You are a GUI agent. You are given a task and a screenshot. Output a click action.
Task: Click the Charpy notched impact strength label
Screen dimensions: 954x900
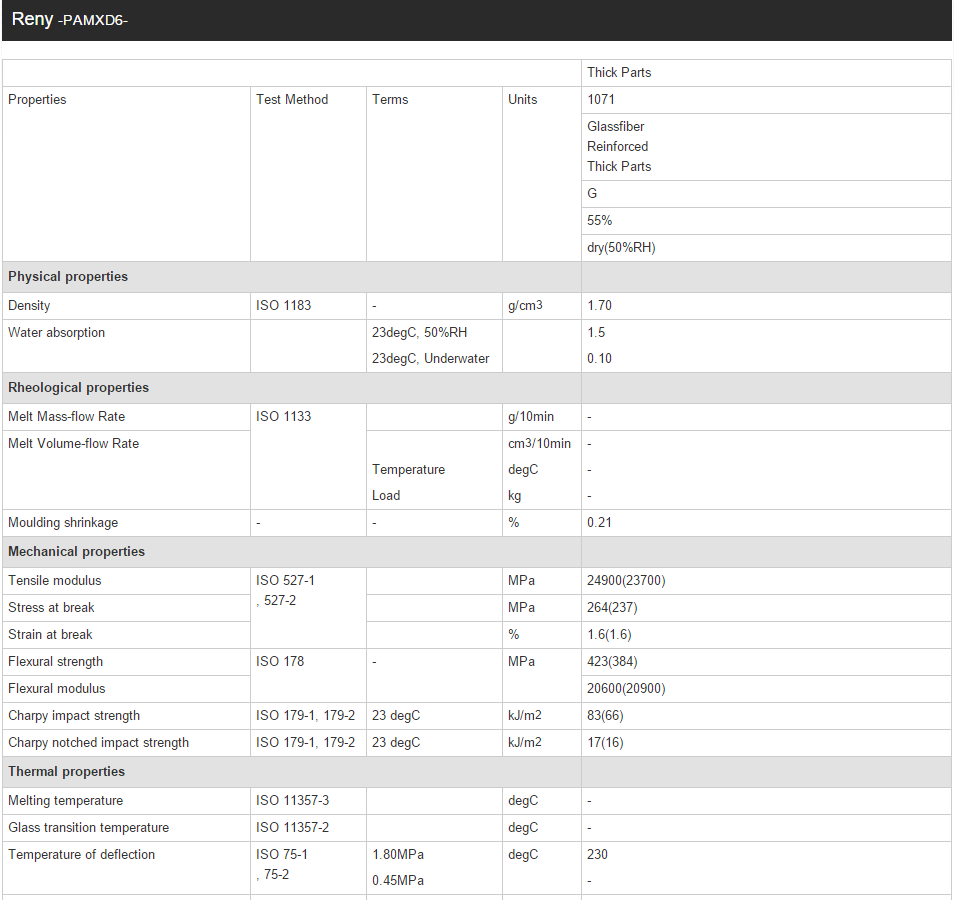[98, 742]
